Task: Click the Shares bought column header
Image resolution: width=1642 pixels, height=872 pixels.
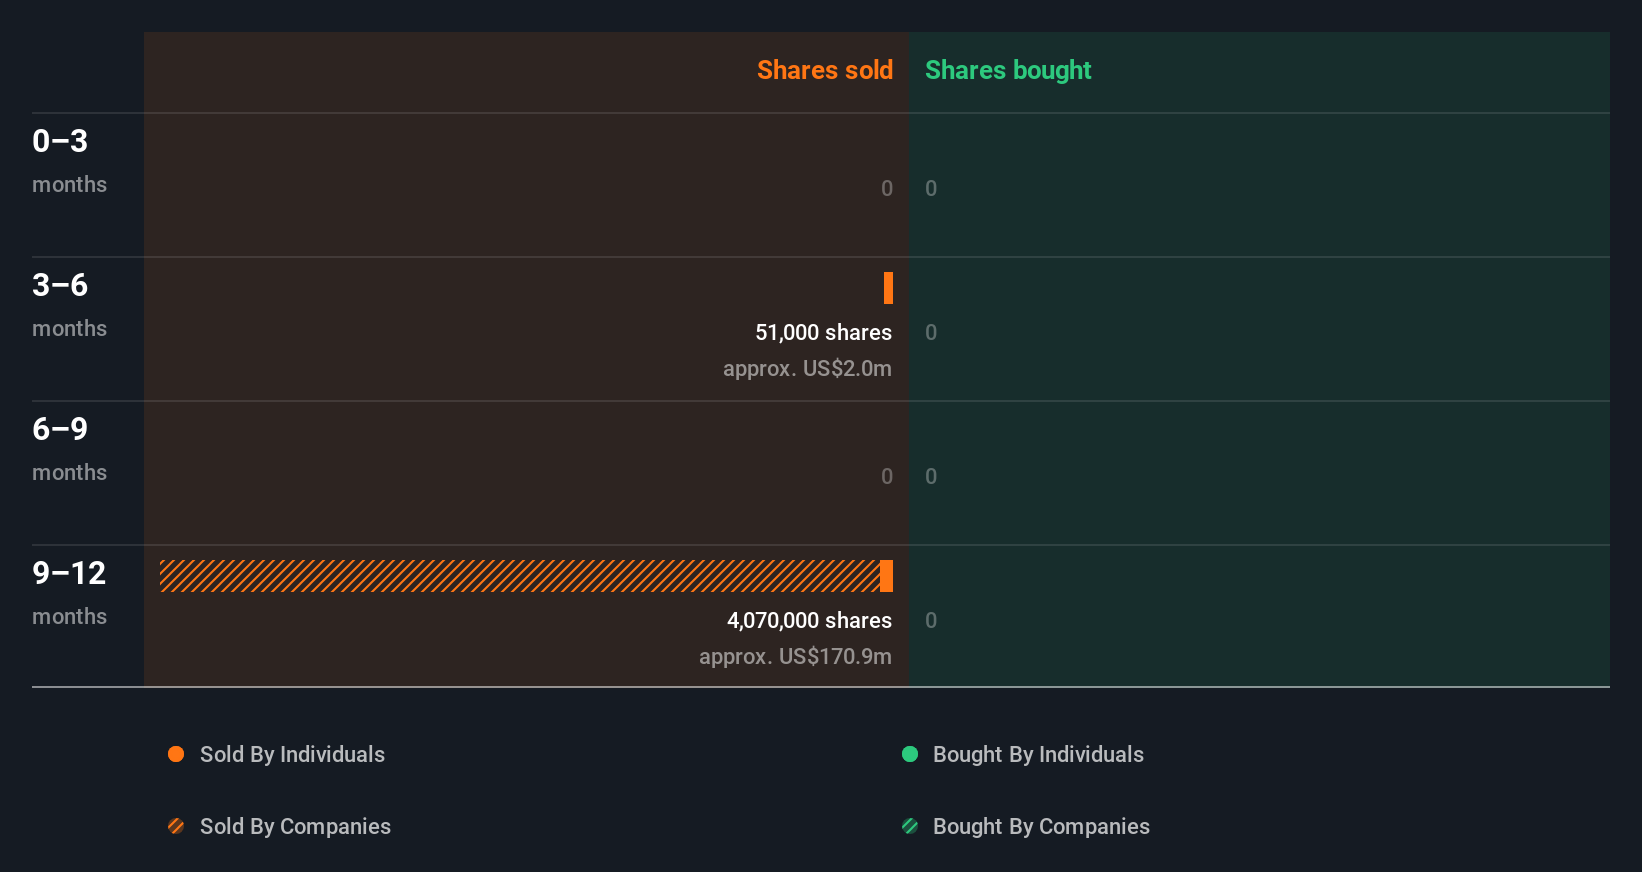Action: [x=1008, y=70]
